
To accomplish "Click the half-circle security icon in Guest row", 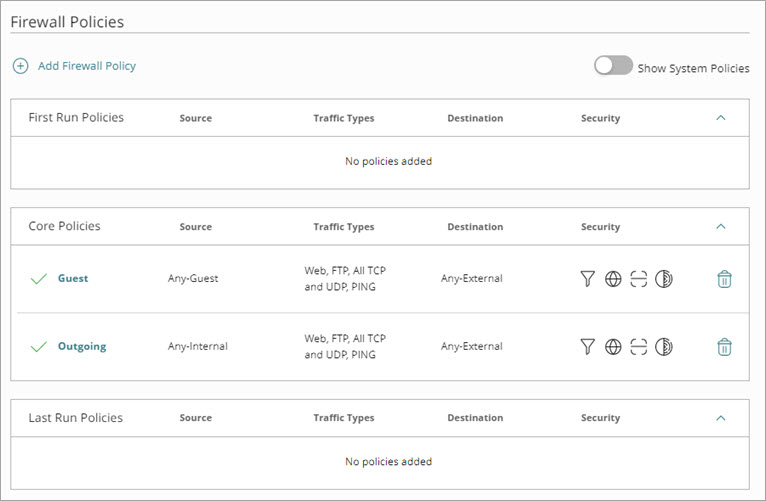I will (x=663, y=279).
